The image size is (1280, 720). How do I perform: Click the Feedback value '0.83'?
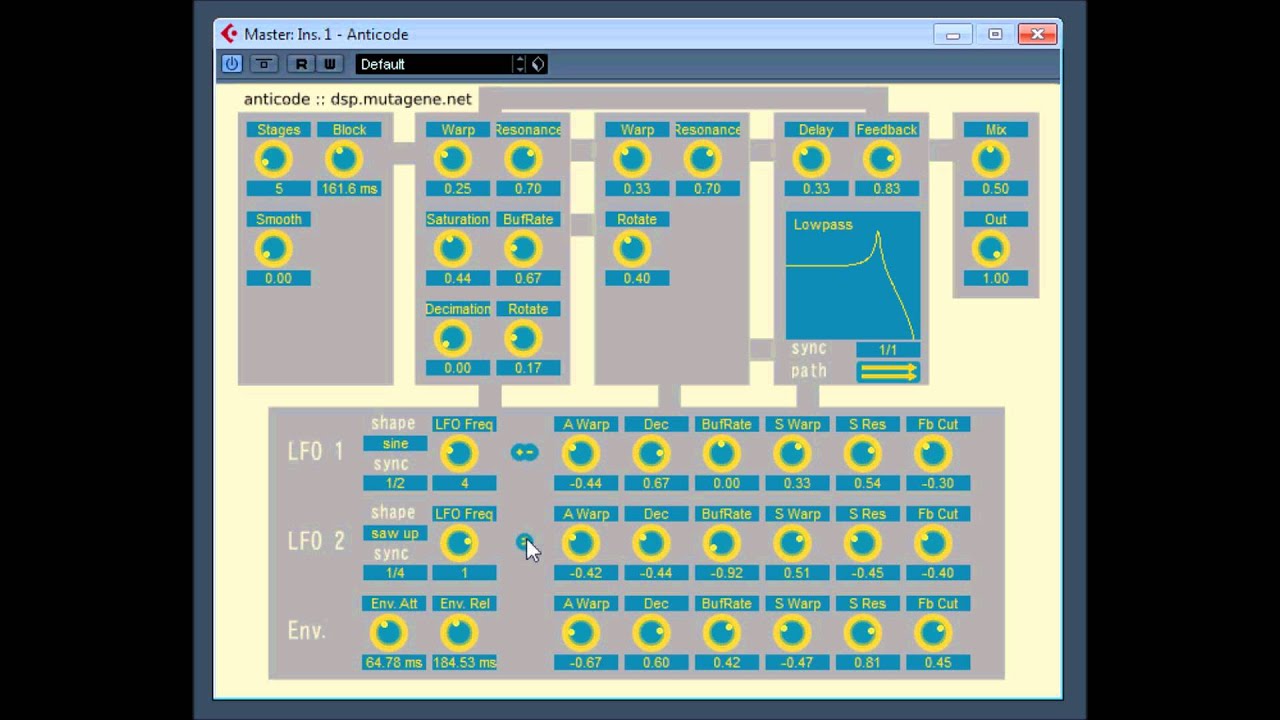pos(886,189)
